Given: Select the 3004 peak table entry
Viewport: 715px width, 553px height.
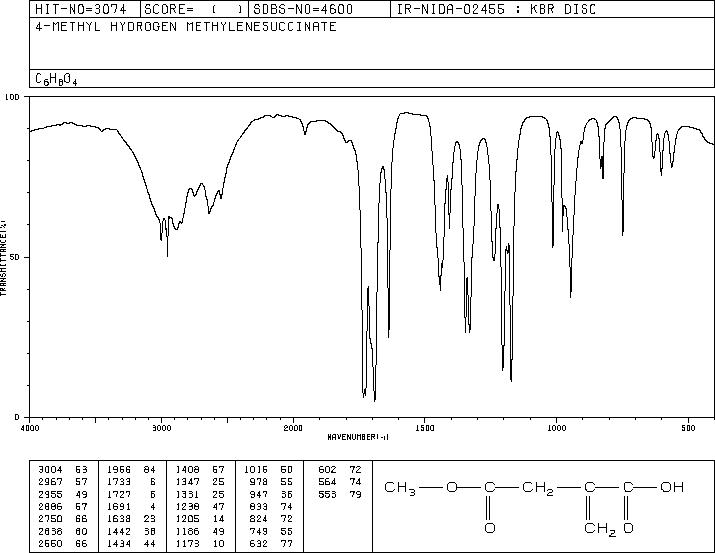Looking at the screenshot, I should pyautogui.click(x=62, y=469).
